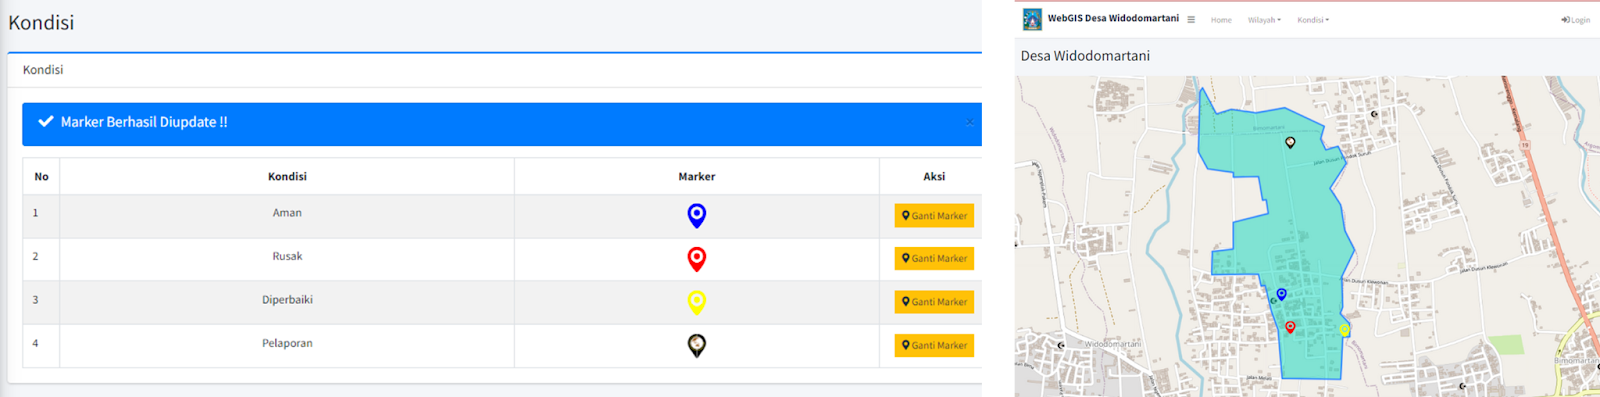This screenshot has height=397, width=1600.
Task: Click the yellow marker on the map
Action: (1344, 329)
